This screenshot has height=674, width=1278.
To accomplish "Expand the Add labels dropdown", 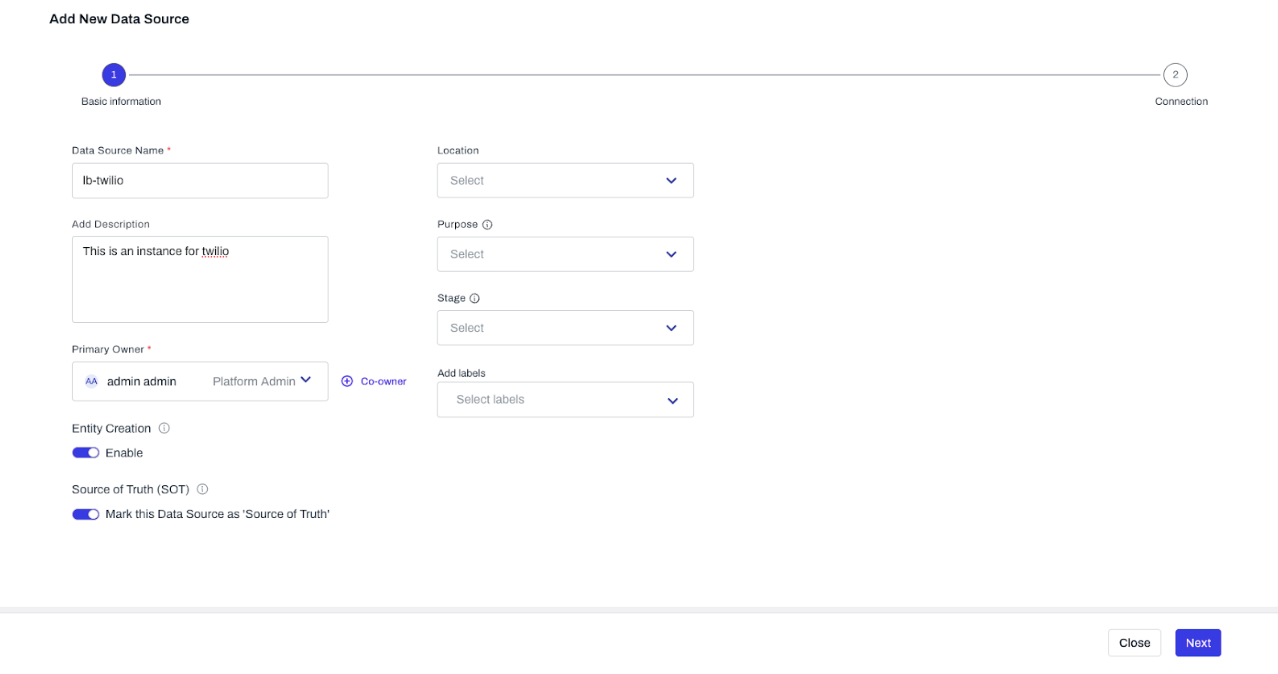I will point(565,400).
